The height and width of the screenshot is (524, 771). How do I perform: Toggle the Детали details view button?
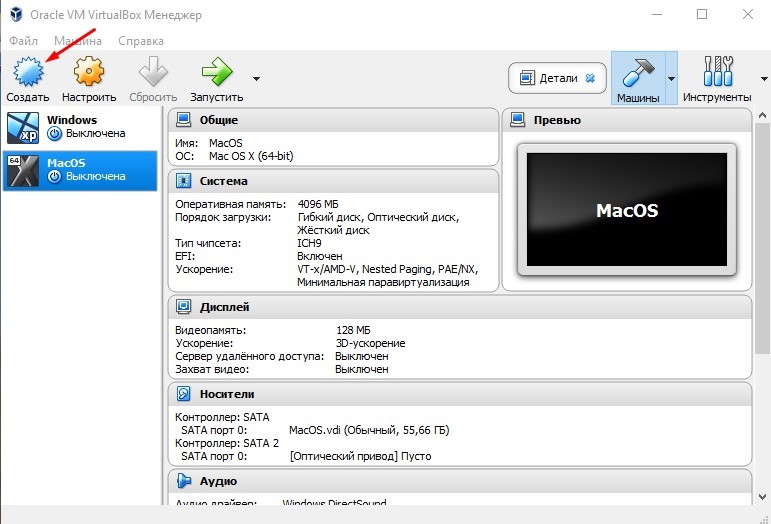pos(550,78)
